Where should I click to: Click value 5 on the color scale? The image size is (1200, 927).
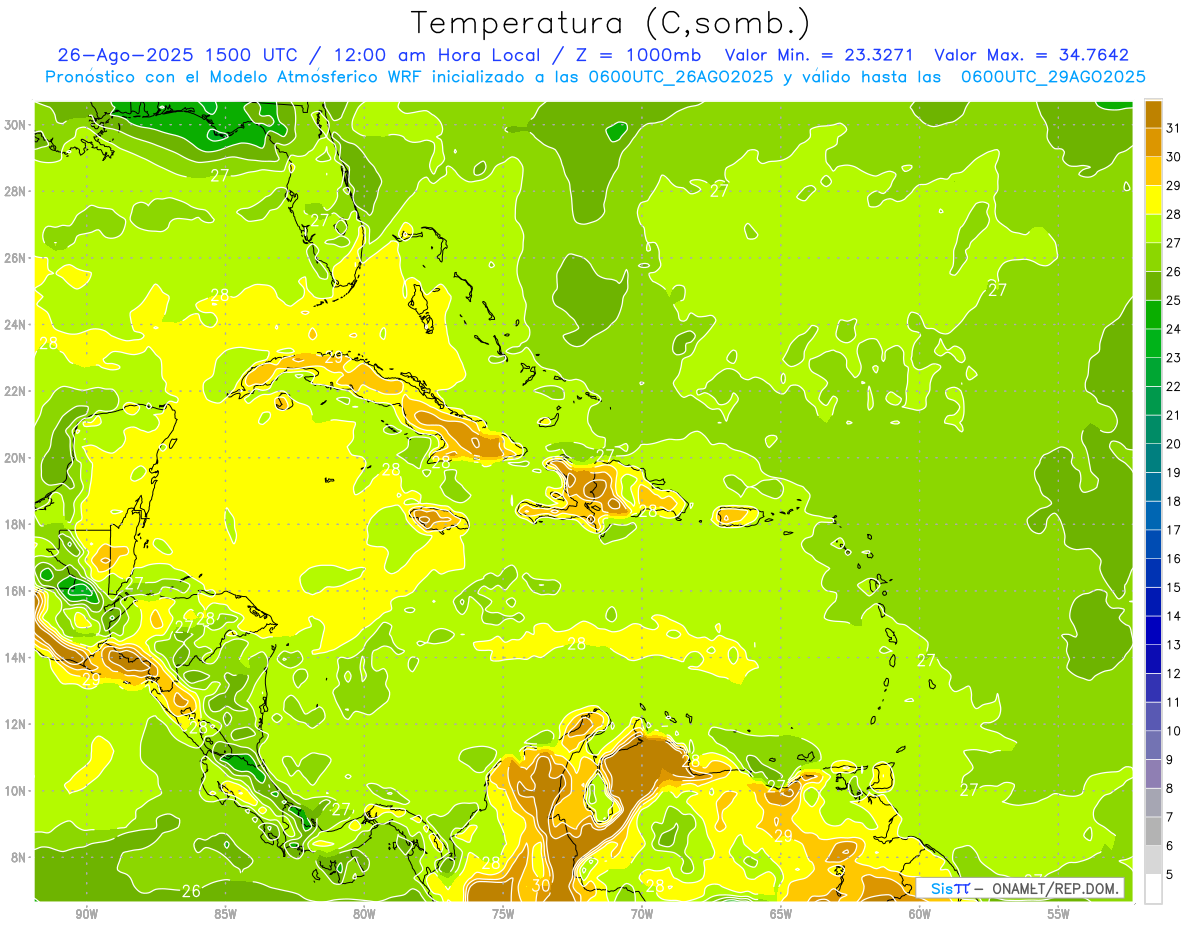pos(1170,875)
